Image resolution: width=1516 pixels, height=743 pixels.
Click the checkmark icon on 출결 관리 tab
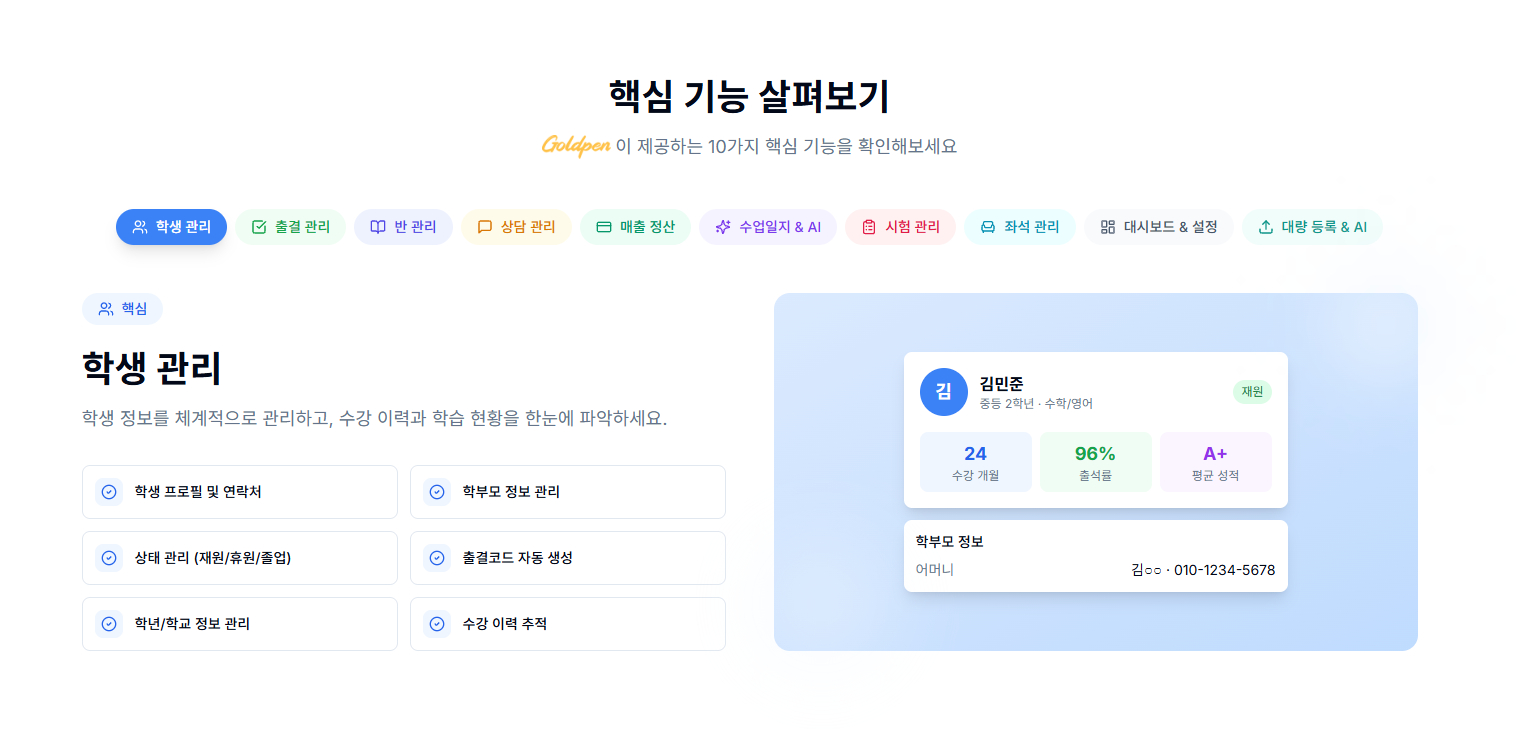pyautogui.click(x=259, y=226)
